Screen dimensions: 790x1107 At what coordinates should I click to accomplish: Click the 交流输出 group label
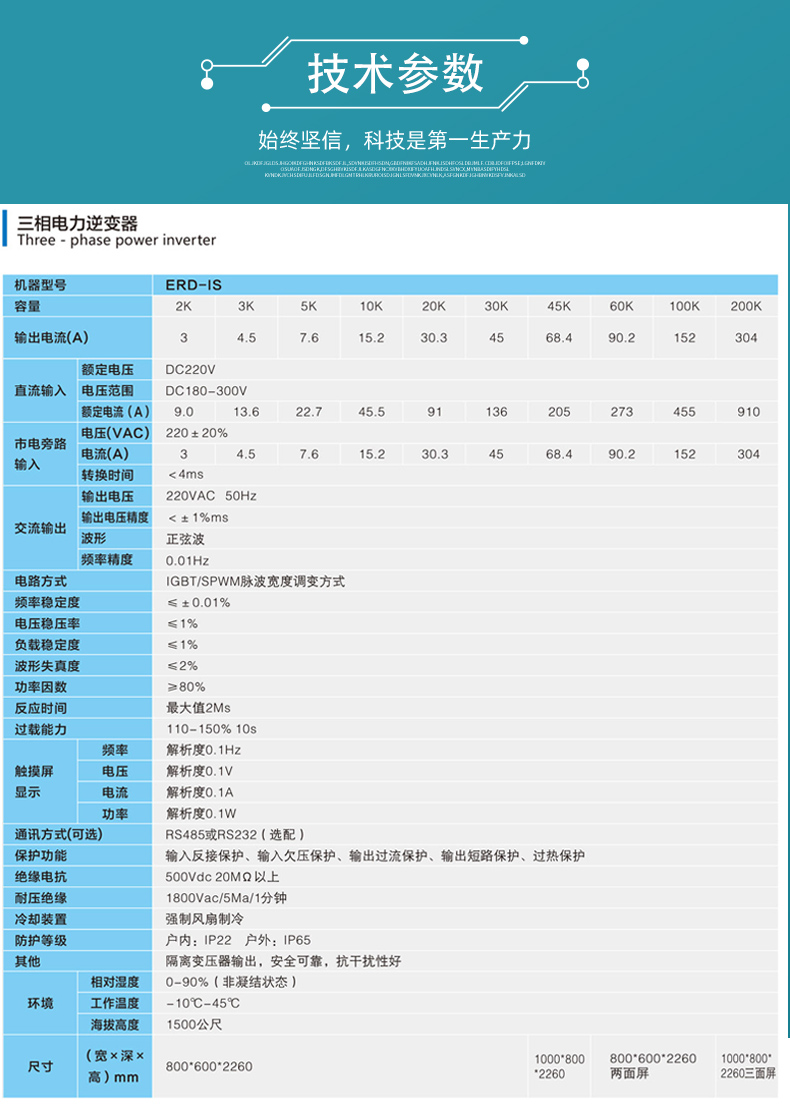pos(40,528)
